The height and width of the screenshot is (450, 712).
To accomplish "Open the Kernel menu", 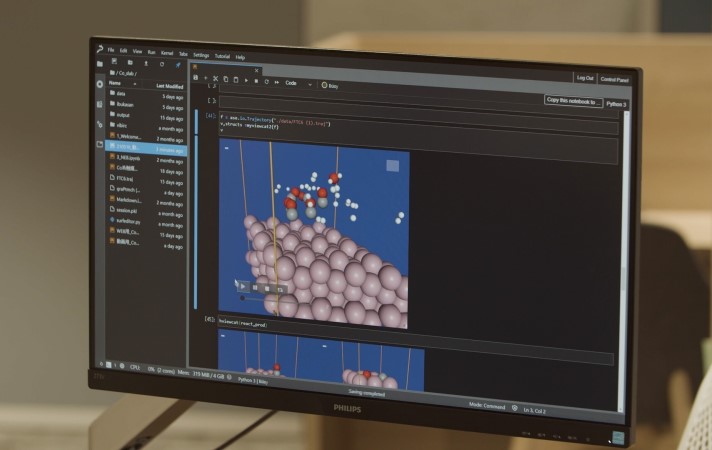I will pos(167,52).
